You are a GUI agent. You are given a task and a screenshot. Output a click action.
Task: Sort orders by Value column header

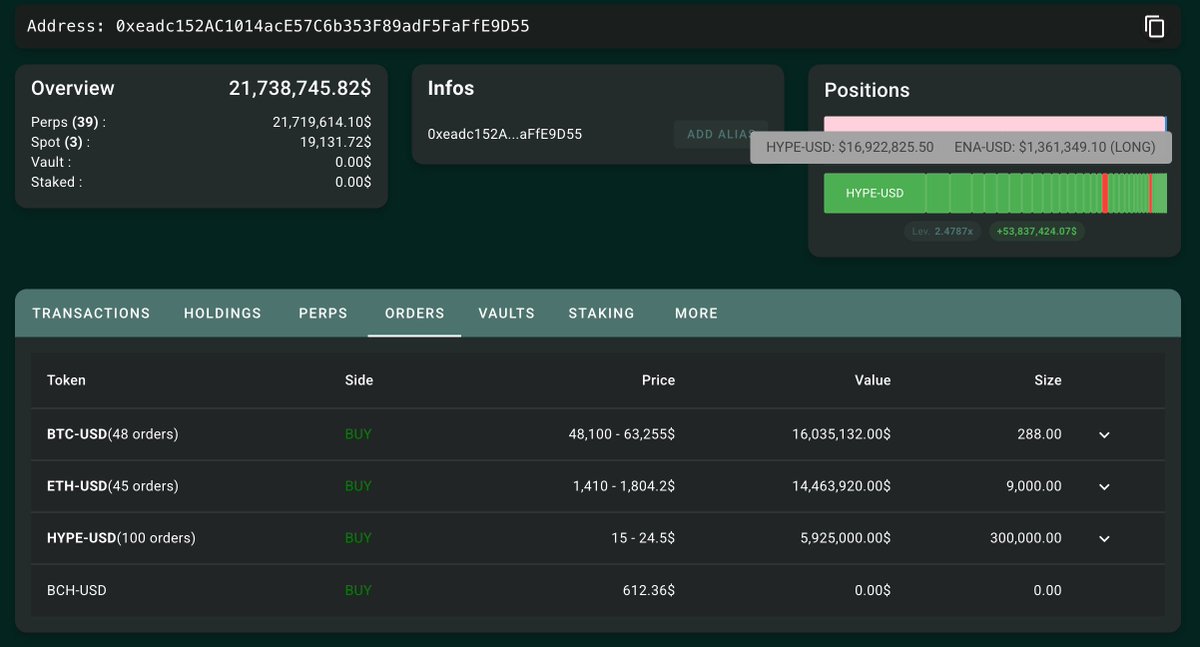pos(872,380)
